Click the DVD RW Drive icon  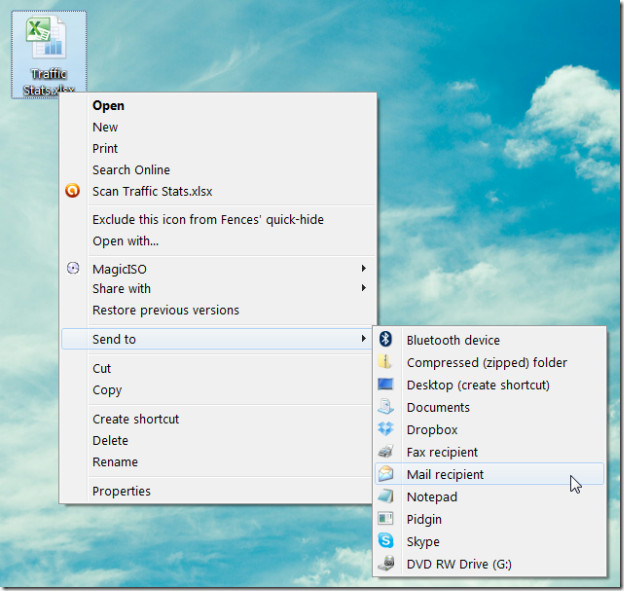385,563
